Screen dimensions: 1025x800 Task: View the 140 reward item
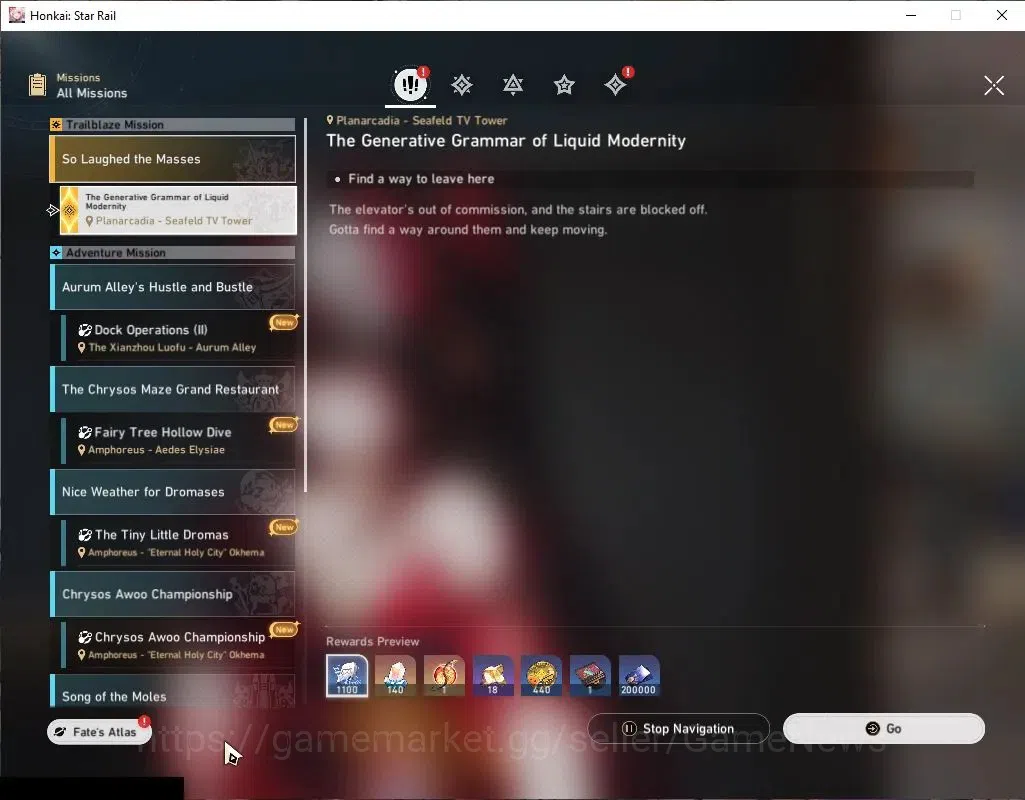point(395,675)
